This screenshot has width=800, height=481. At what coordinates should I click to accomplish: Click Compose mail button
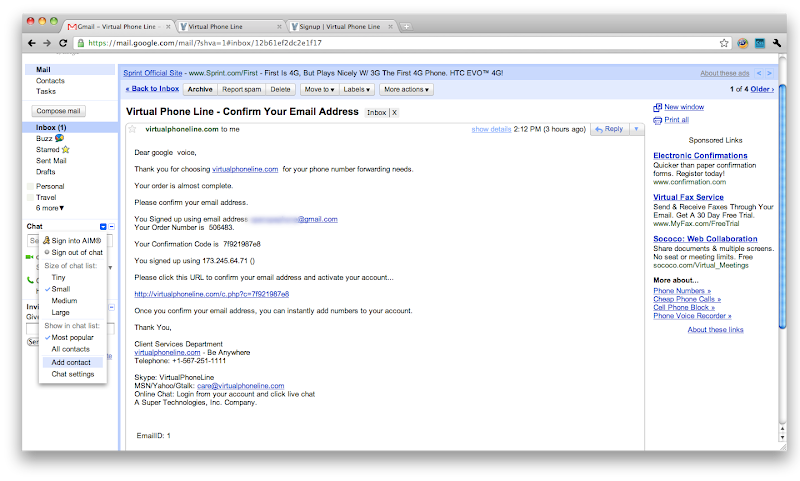pos(58,111)
